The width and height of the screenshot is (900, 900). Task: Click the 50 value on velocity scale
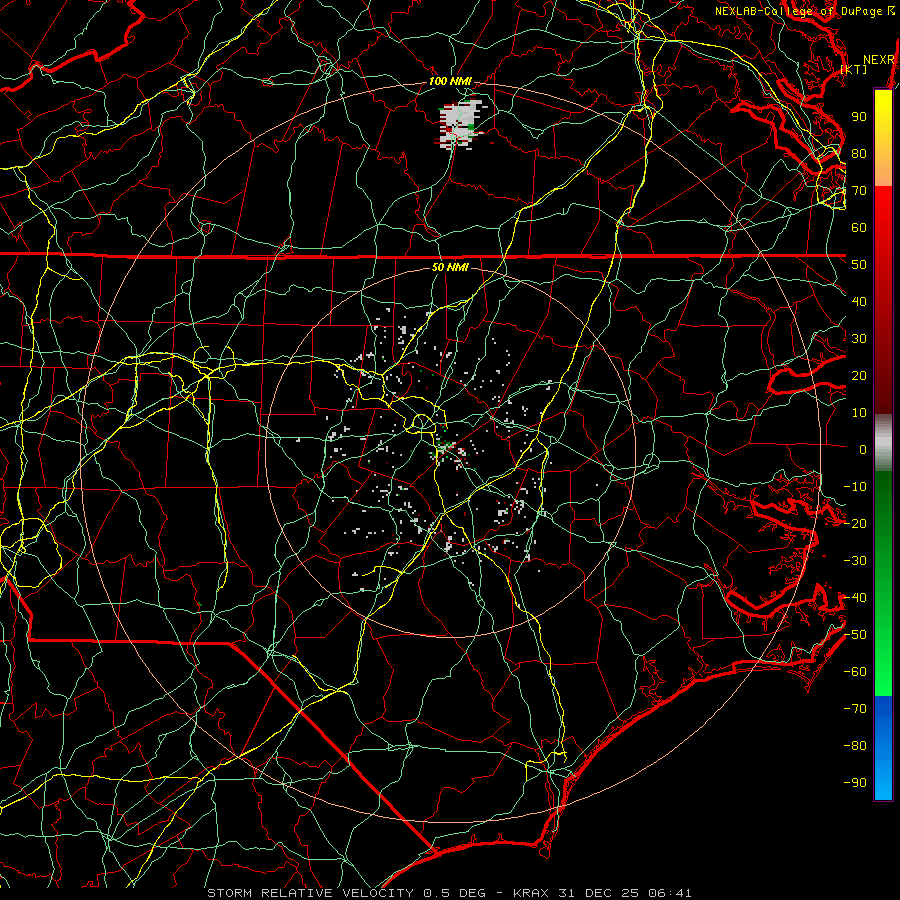(x=859, y=265)
